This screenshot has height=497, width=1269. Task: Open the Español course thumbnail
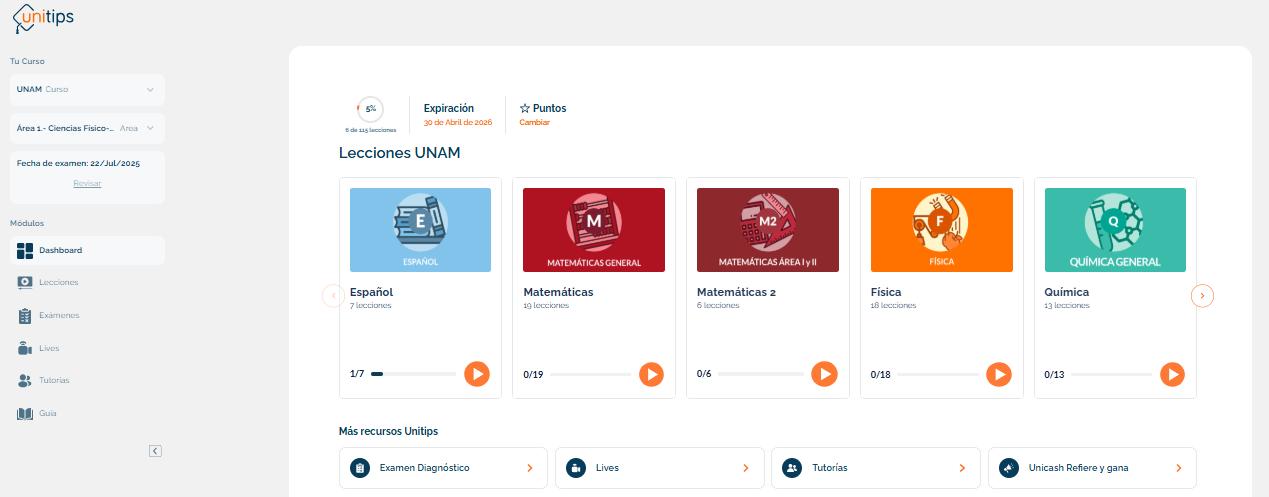coord(420,230)
